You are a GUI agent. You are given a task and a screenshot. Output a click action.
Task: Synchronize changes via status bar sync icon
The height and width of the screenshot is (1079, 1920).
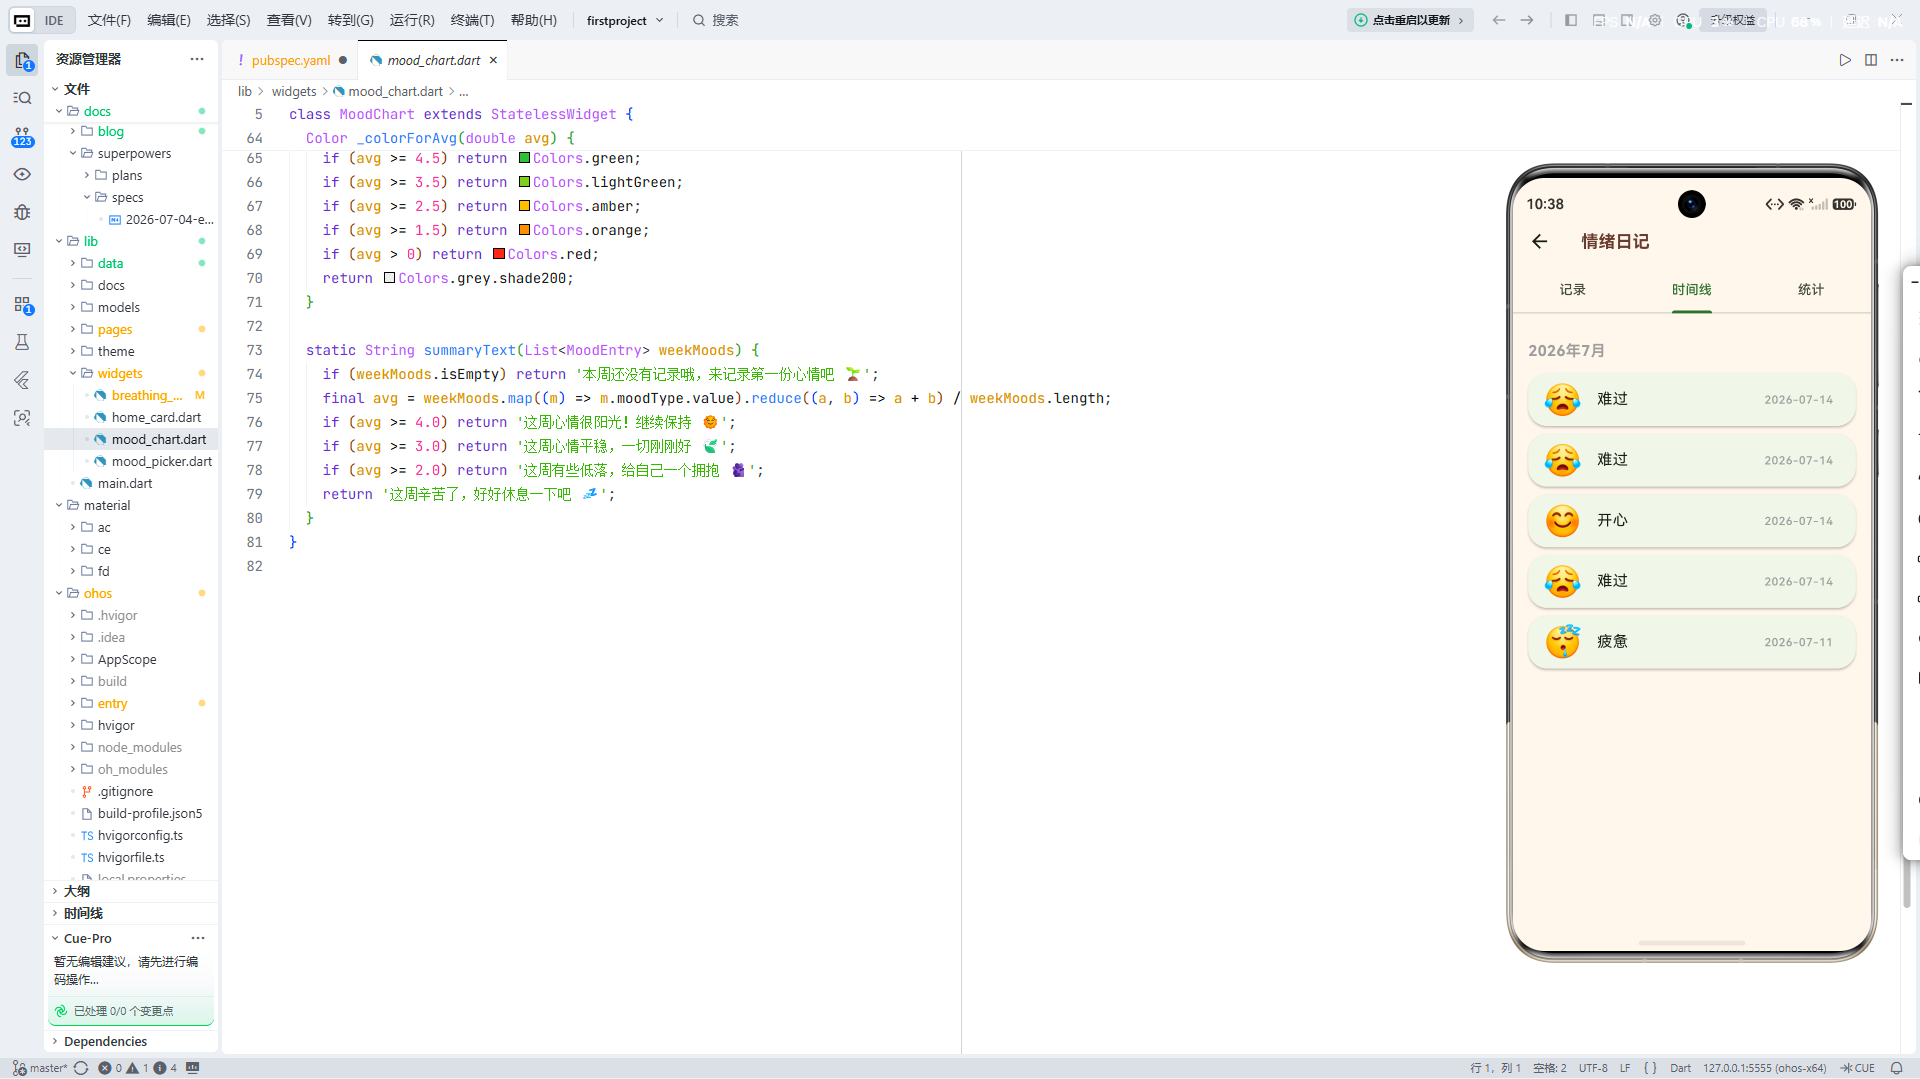(x=81, y=1068)
